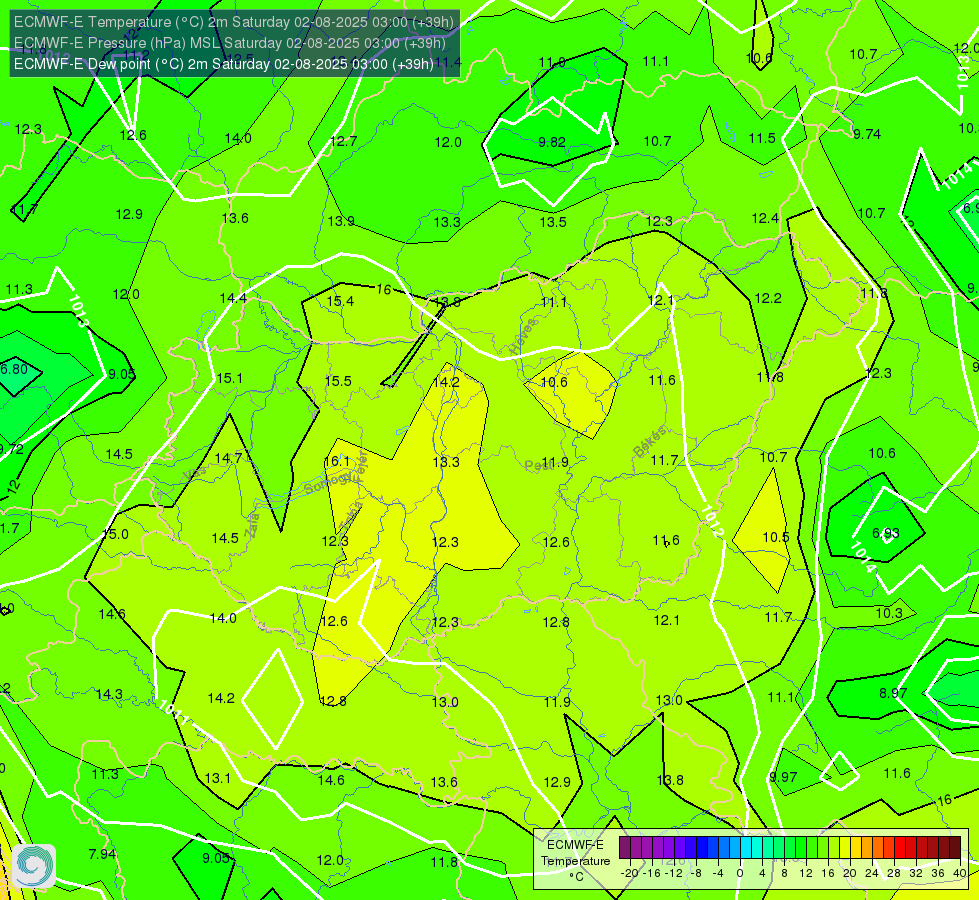Click the 6.80 temperature value
This screenshot has height=900, width=979.
click(14, 369)
